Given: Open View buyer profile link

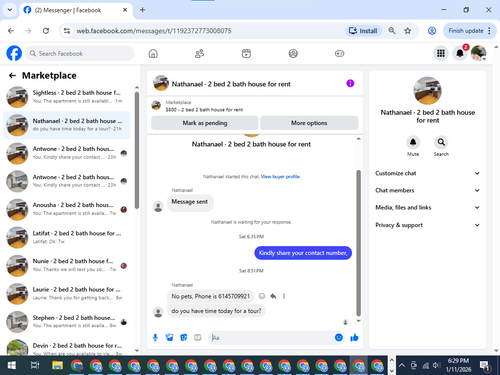Looking at the screenshot, I should click(x=280, y=177).
